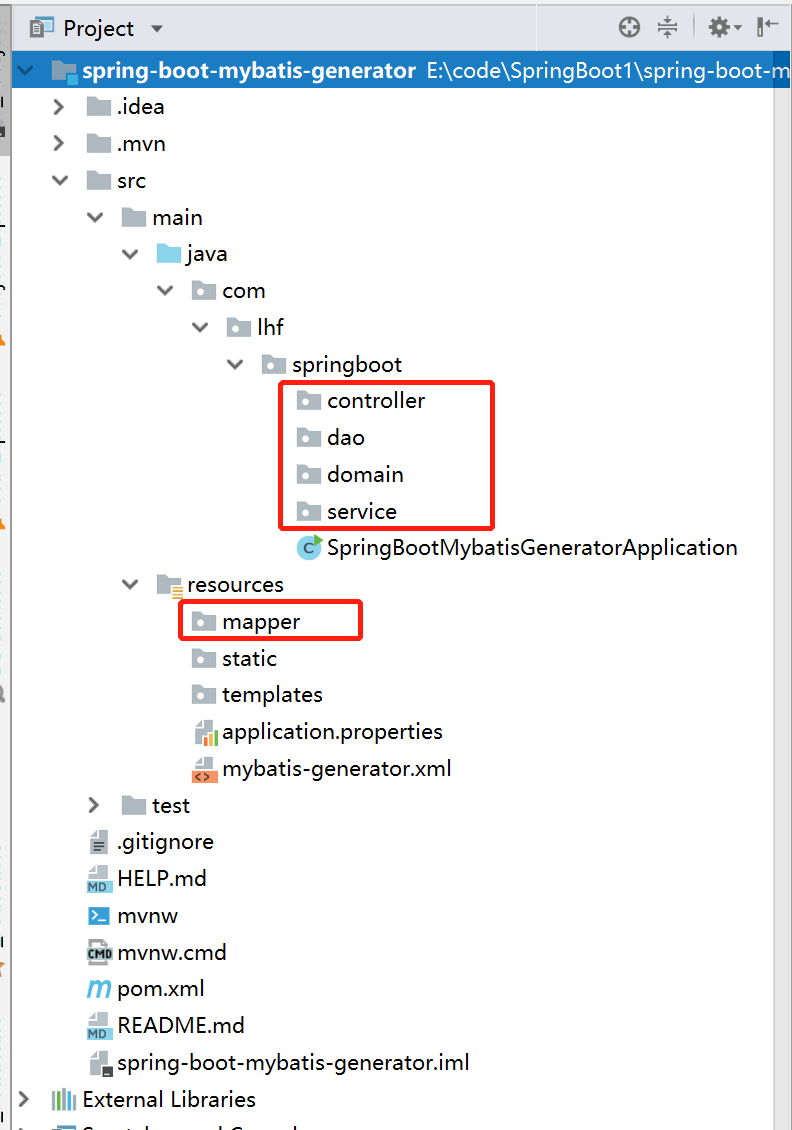This screenshot has width=792, height=1130.
Task: Click the spring-boot-mybatis-generator.iml file icon
Action: tap(100, 1063)
